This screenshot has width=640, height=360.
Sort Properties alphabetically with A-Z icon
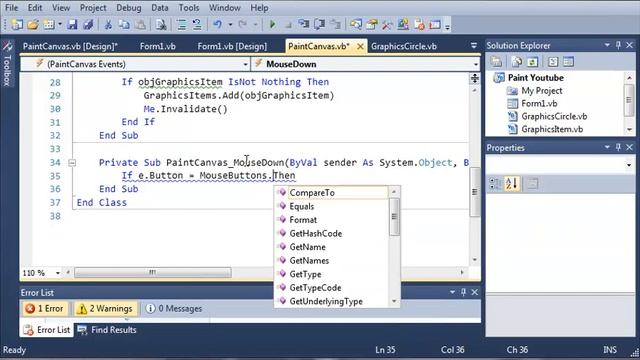pyautogui.click(x=512, y=184)
